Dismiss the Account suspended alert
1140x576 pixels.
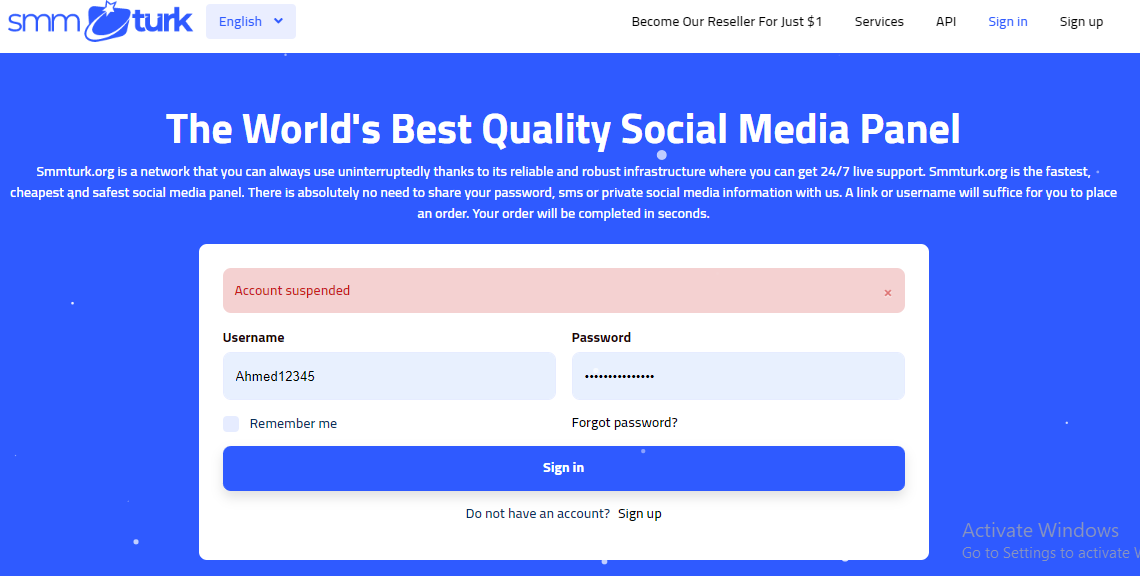[x=888, y=292]
